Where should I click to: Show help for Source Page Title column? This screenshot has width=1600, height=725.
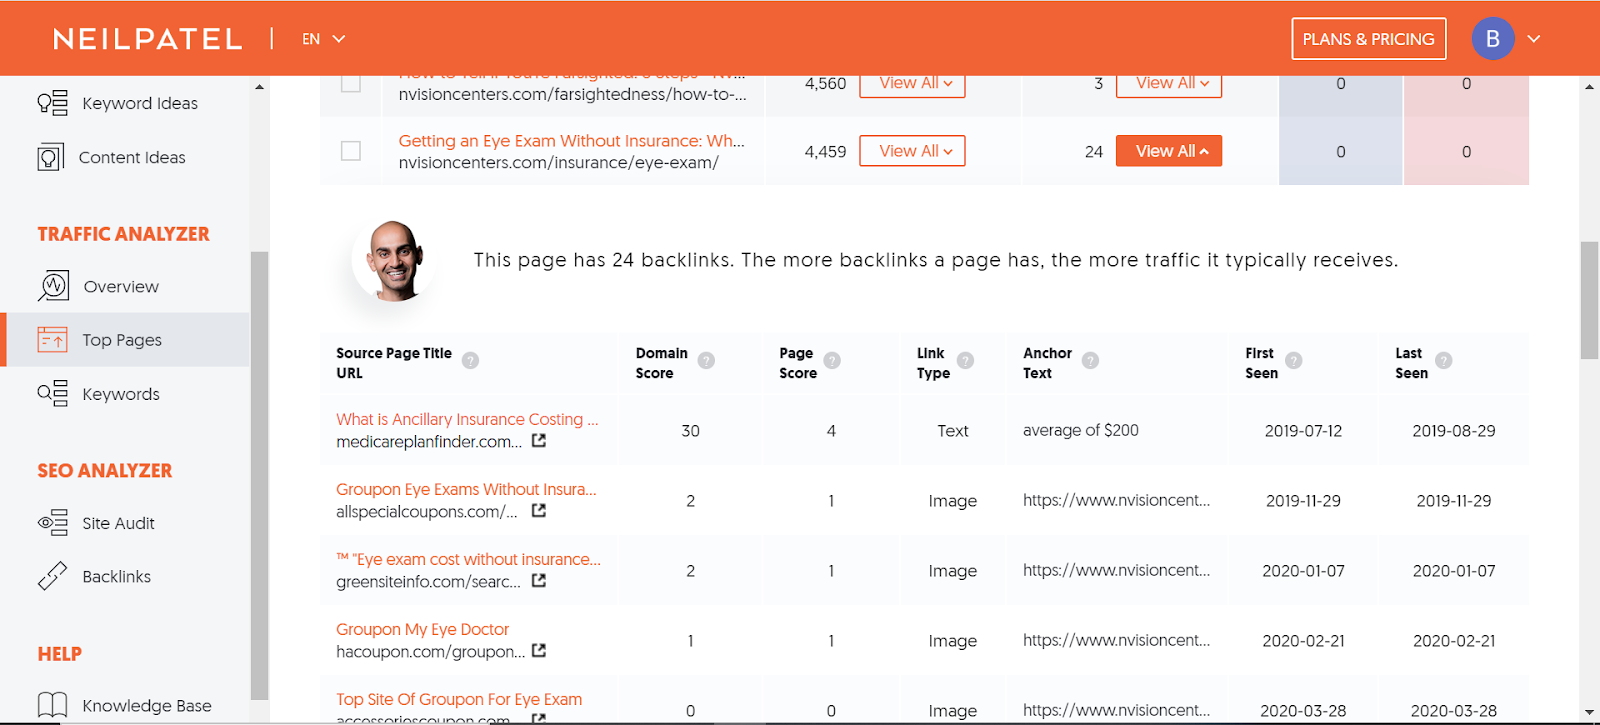pos(471,361)
